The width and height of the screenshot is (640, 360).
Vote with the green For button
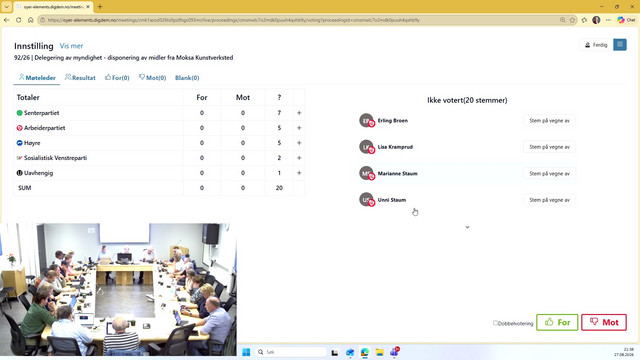[x=557, y=322]
